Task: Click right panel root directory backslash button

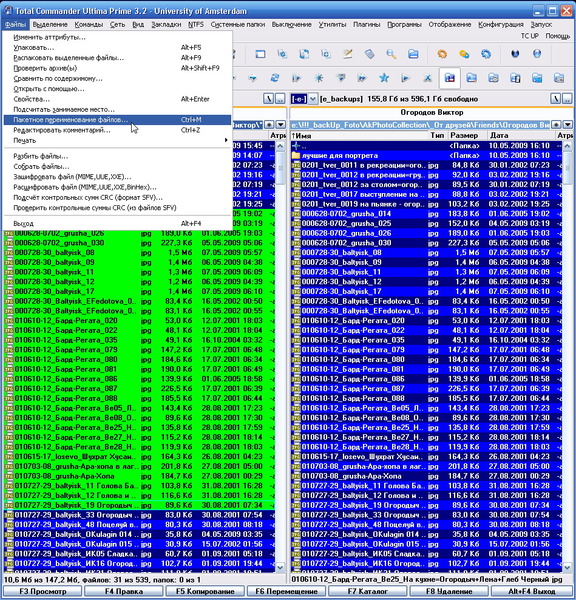Action: point(555,99)
